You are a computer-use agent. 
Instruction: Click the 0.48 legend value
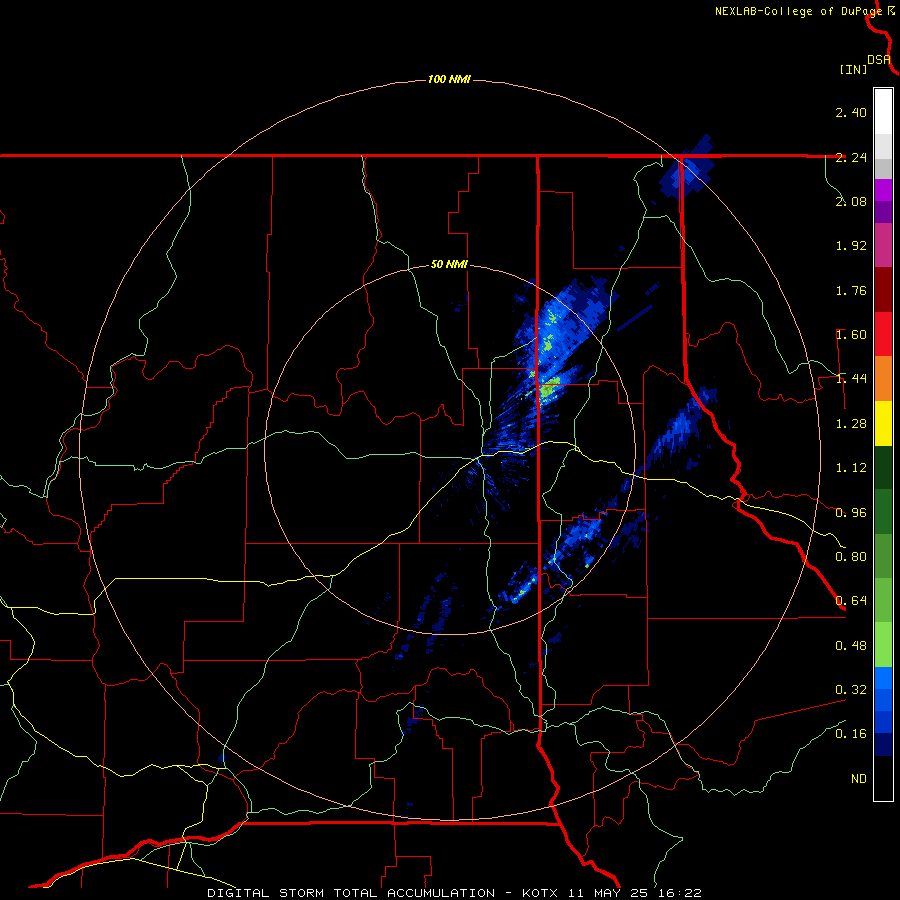pos(851,646)
